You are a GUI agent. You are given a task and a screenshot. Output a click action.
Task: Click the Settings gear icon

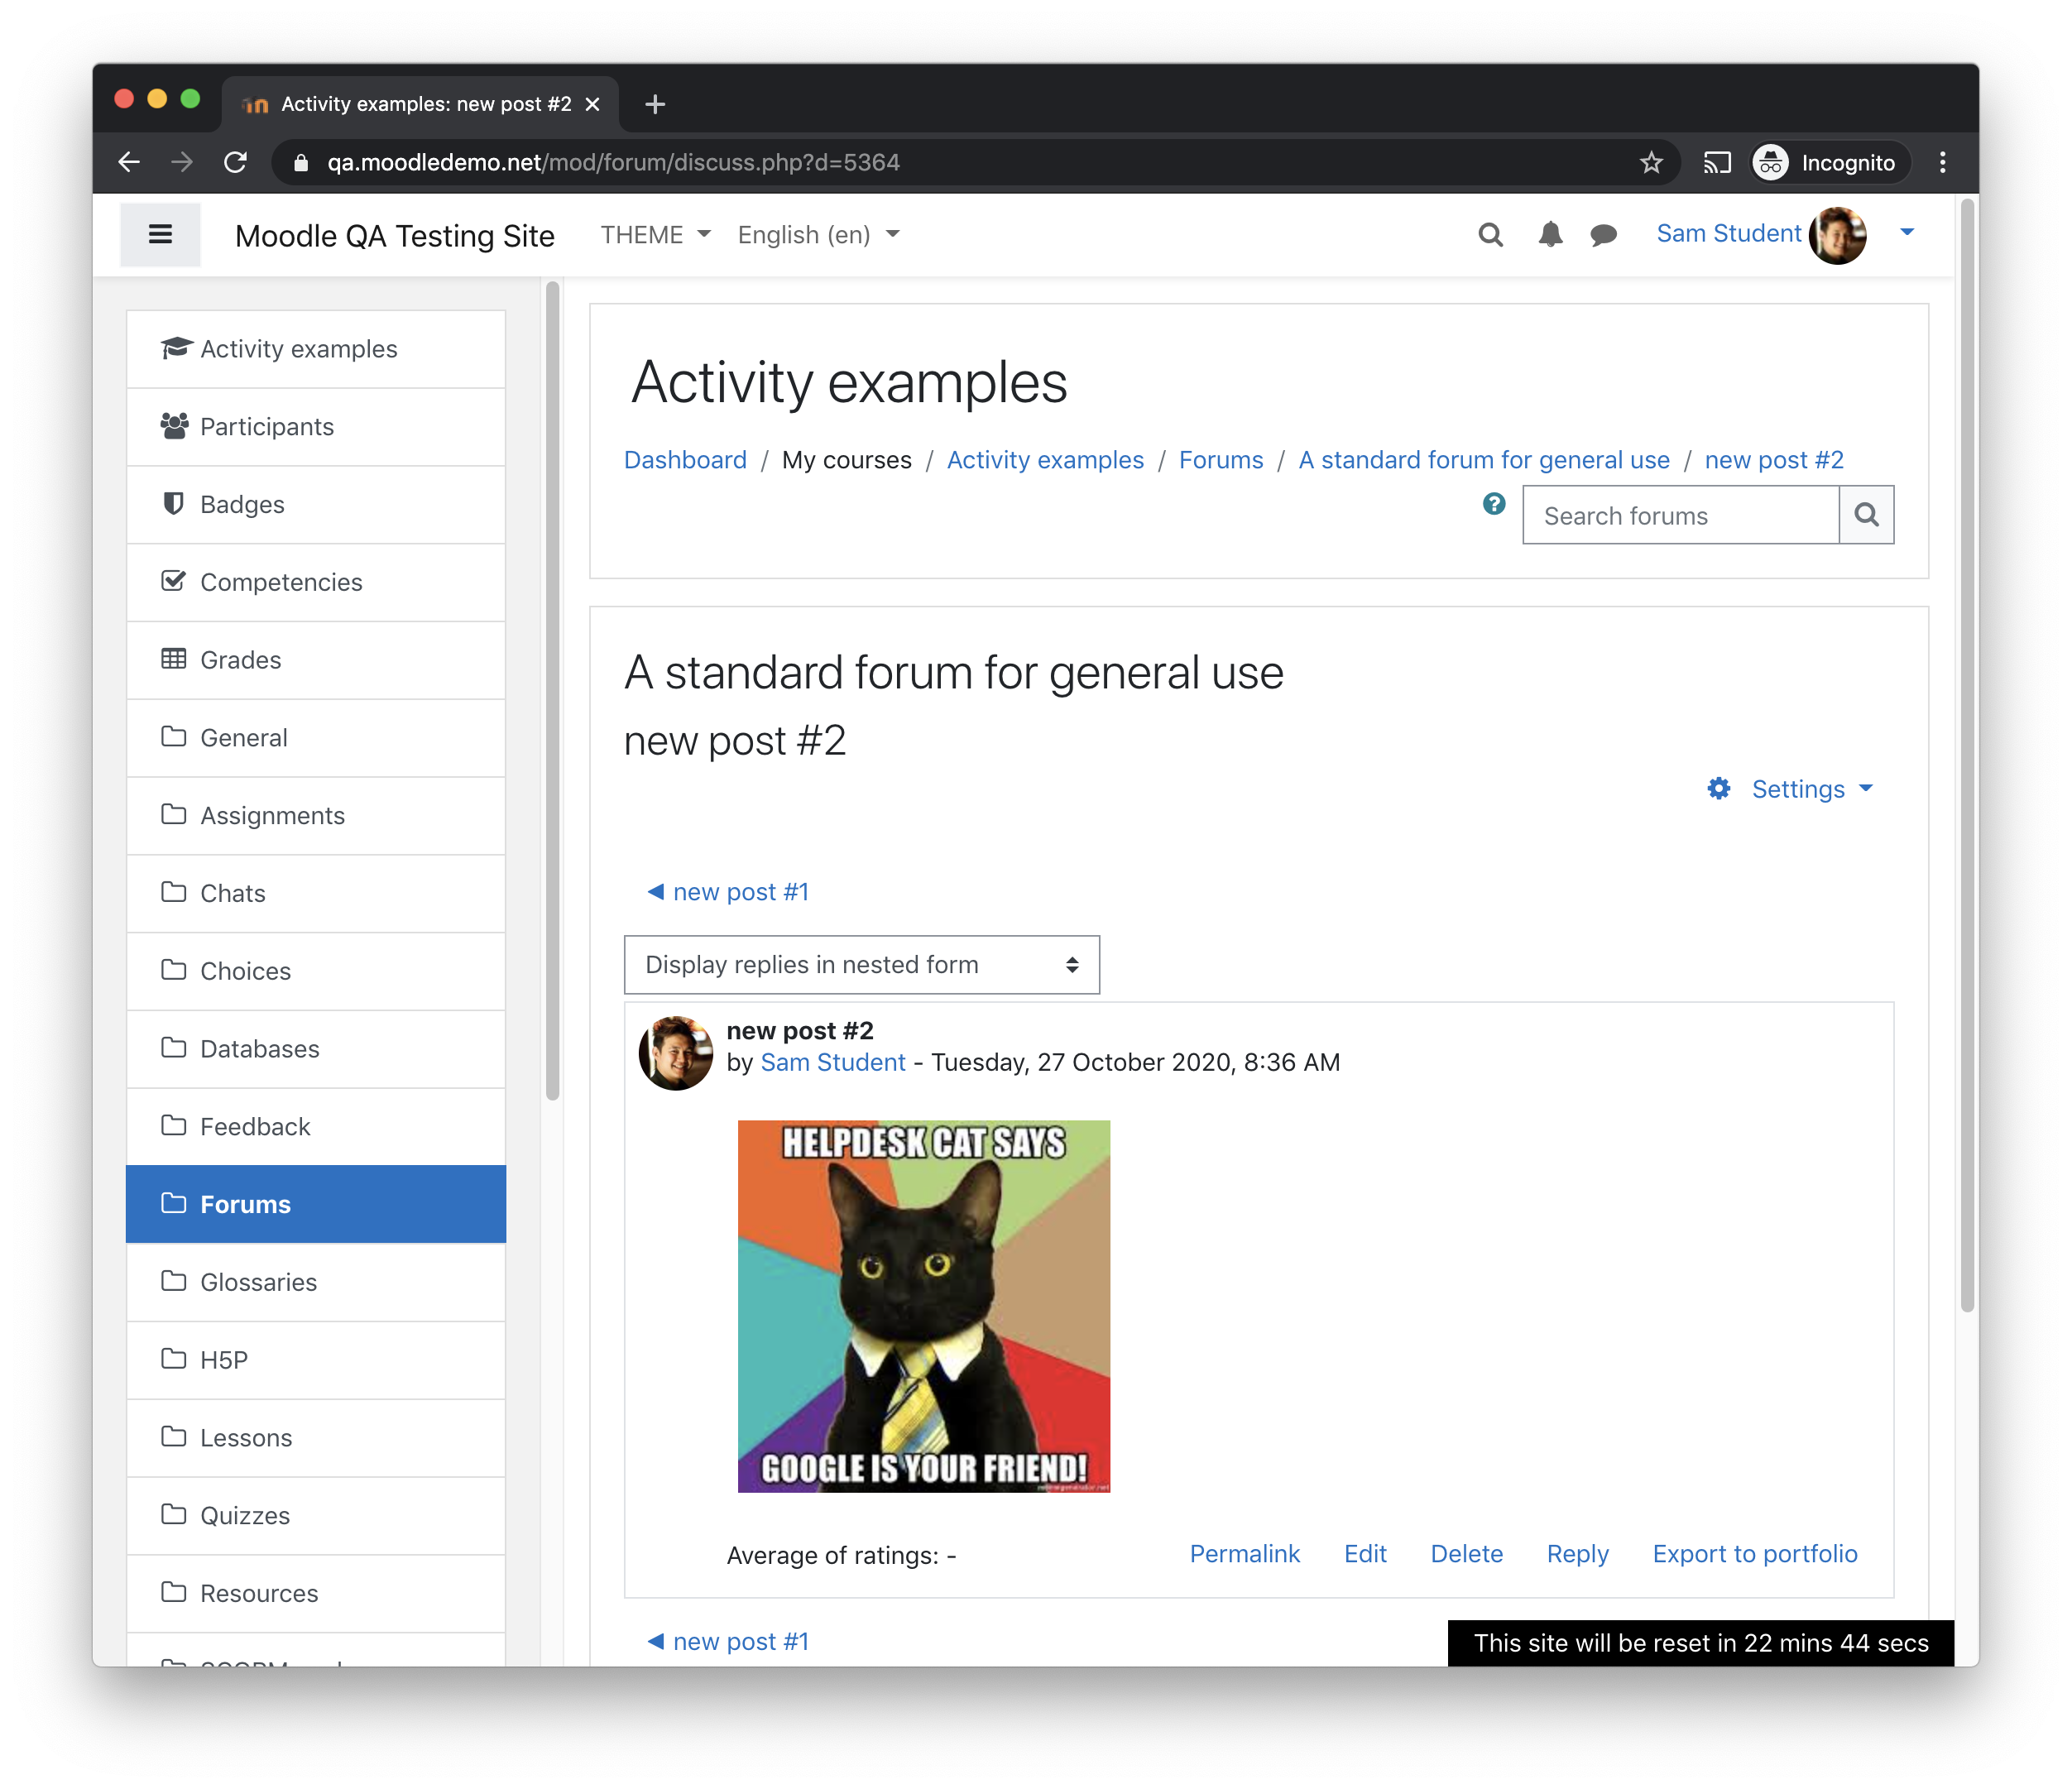point(1718,788)
